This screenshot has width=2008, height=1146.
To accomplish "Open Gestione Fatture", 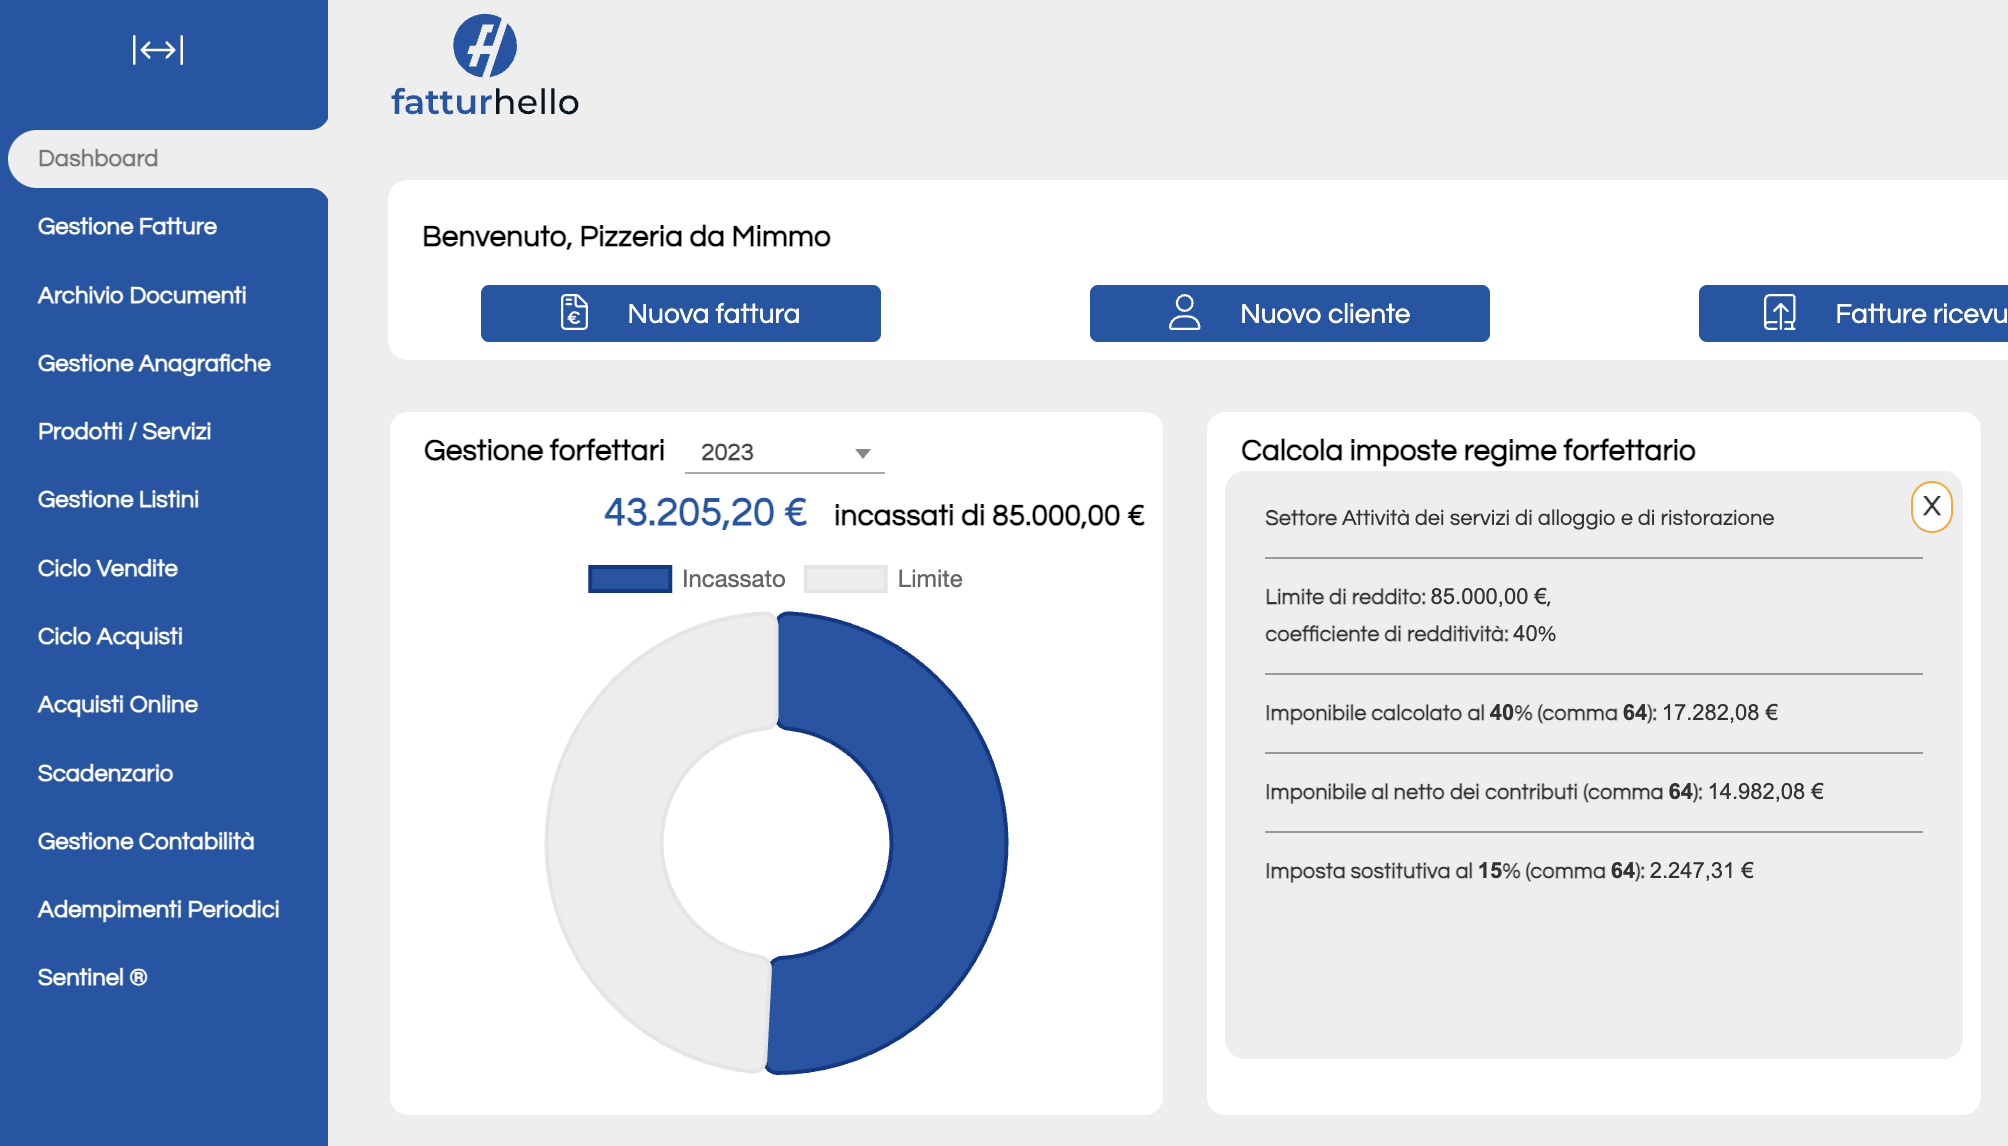I will (127, 226).
